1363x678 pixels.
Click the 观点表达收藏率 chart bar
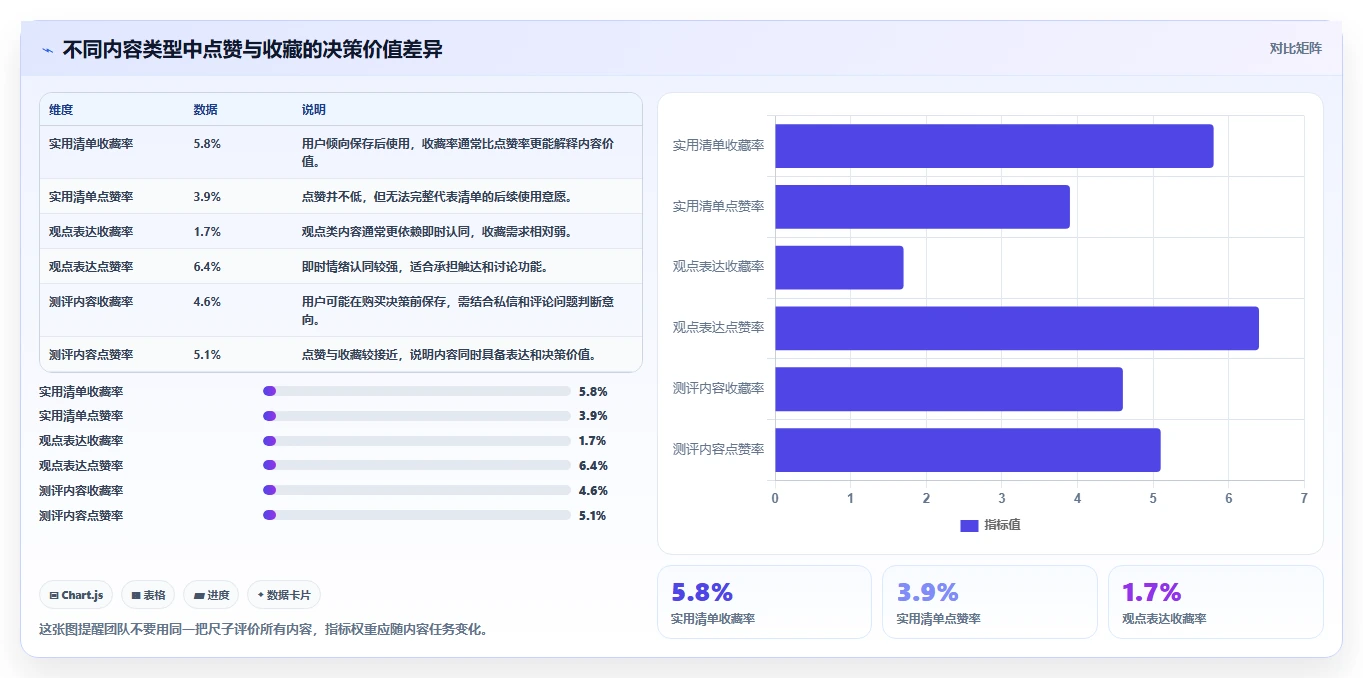[839, 268]
